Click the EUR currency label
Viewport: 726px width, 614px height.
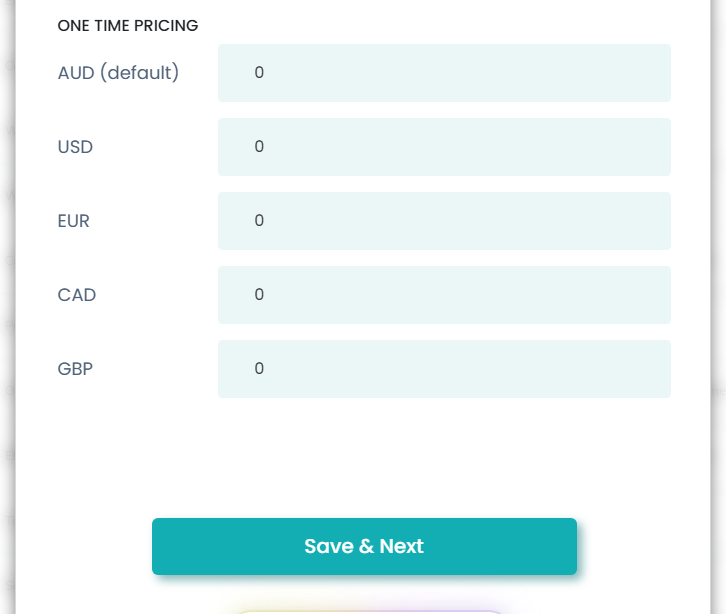coord(74,221)
